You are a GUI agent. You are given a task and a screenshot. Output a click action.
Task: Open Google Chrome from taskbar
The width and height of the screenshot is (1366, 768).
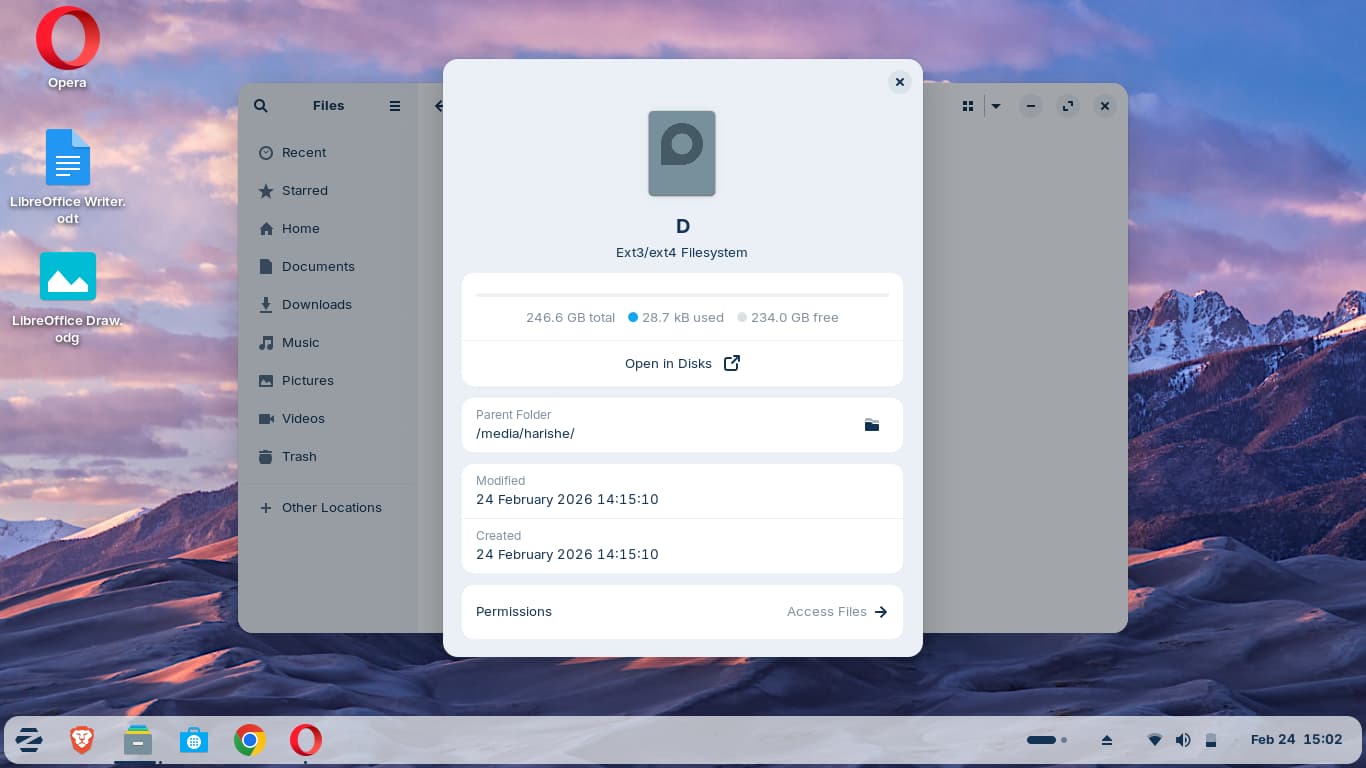[250, 740]
